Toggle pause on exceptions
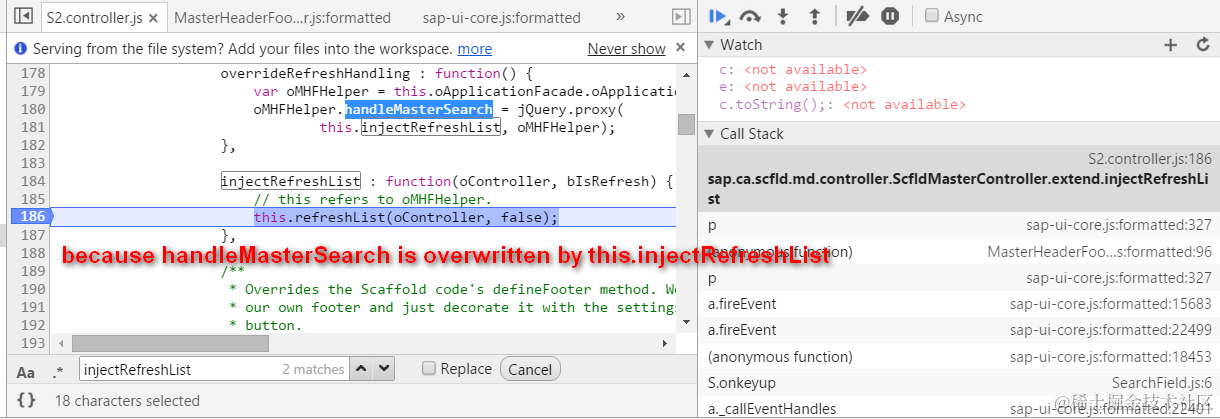 (x=890, y=16)
